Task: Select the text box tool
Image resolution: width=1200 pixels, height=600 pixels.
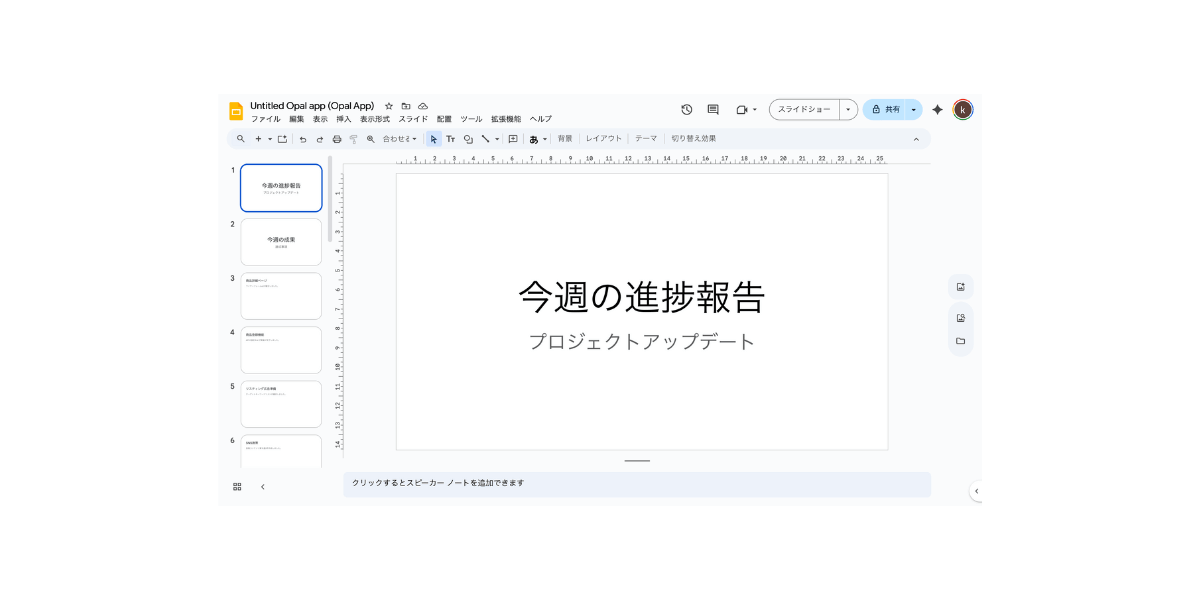Action: pos(450,139)
